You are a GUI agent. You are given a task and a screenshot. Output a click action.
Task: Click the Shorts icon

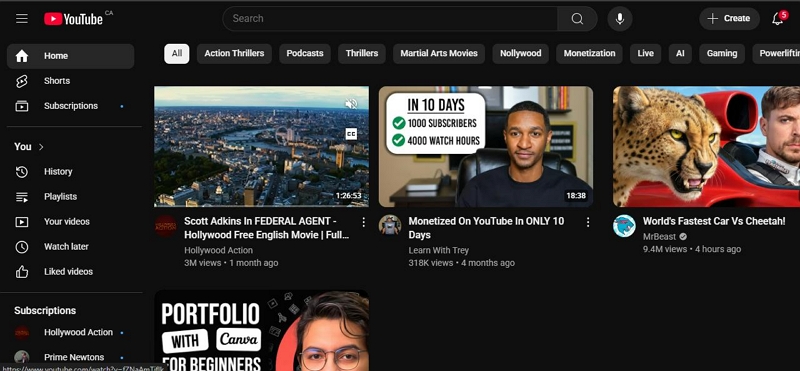[22, 81]
